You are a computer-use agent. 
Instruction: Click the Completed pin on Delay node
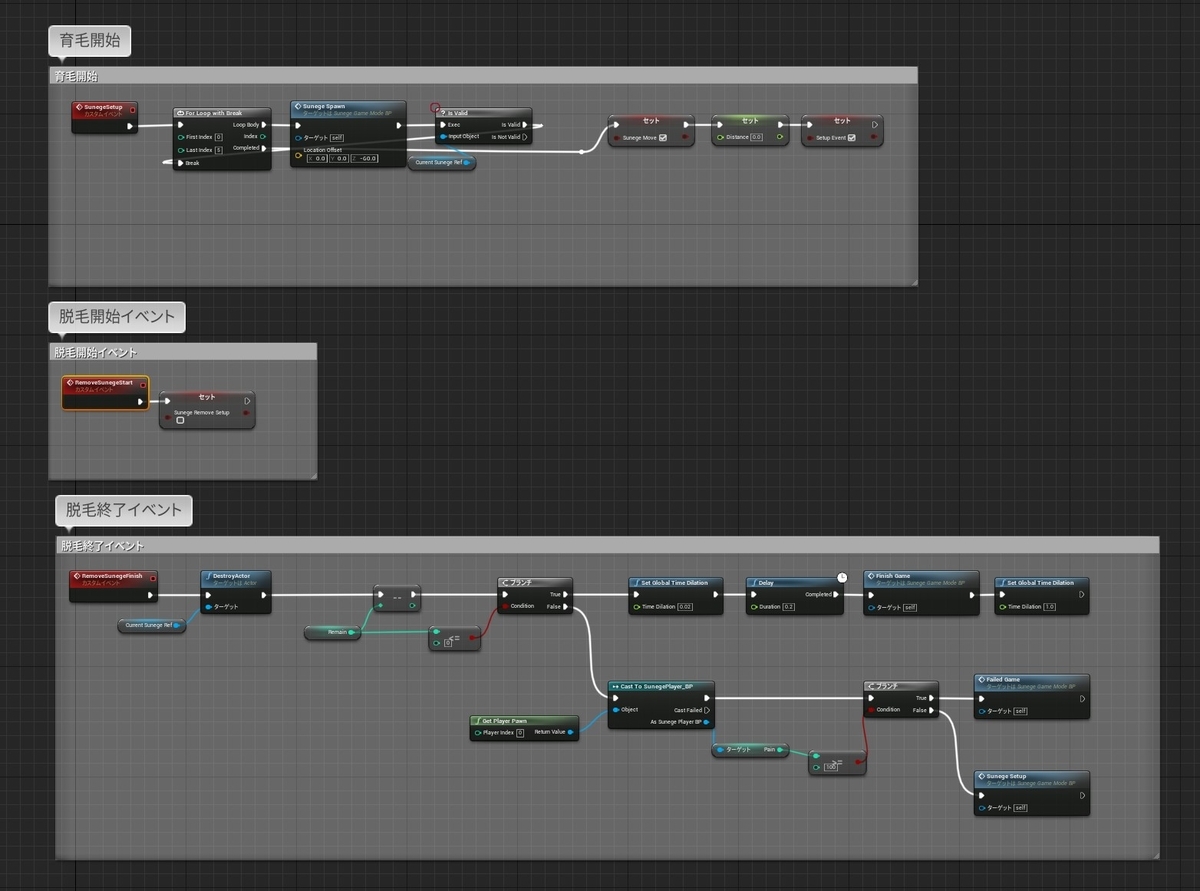pos(837,594)
